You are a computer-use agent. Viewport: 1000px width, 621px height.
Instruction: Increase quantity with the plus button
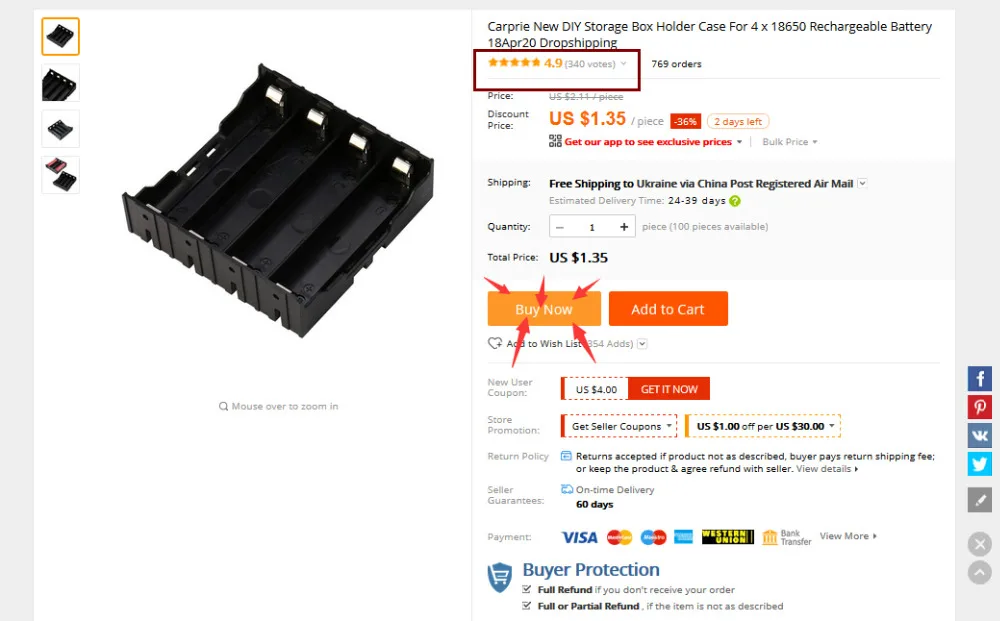click(624, 227)
